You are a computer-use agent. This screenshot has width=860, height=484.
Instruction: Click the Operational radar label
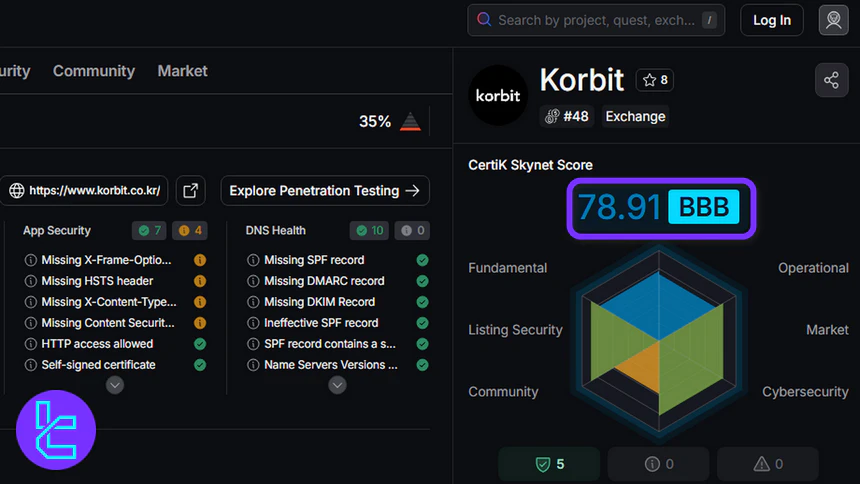click(813, 268)
